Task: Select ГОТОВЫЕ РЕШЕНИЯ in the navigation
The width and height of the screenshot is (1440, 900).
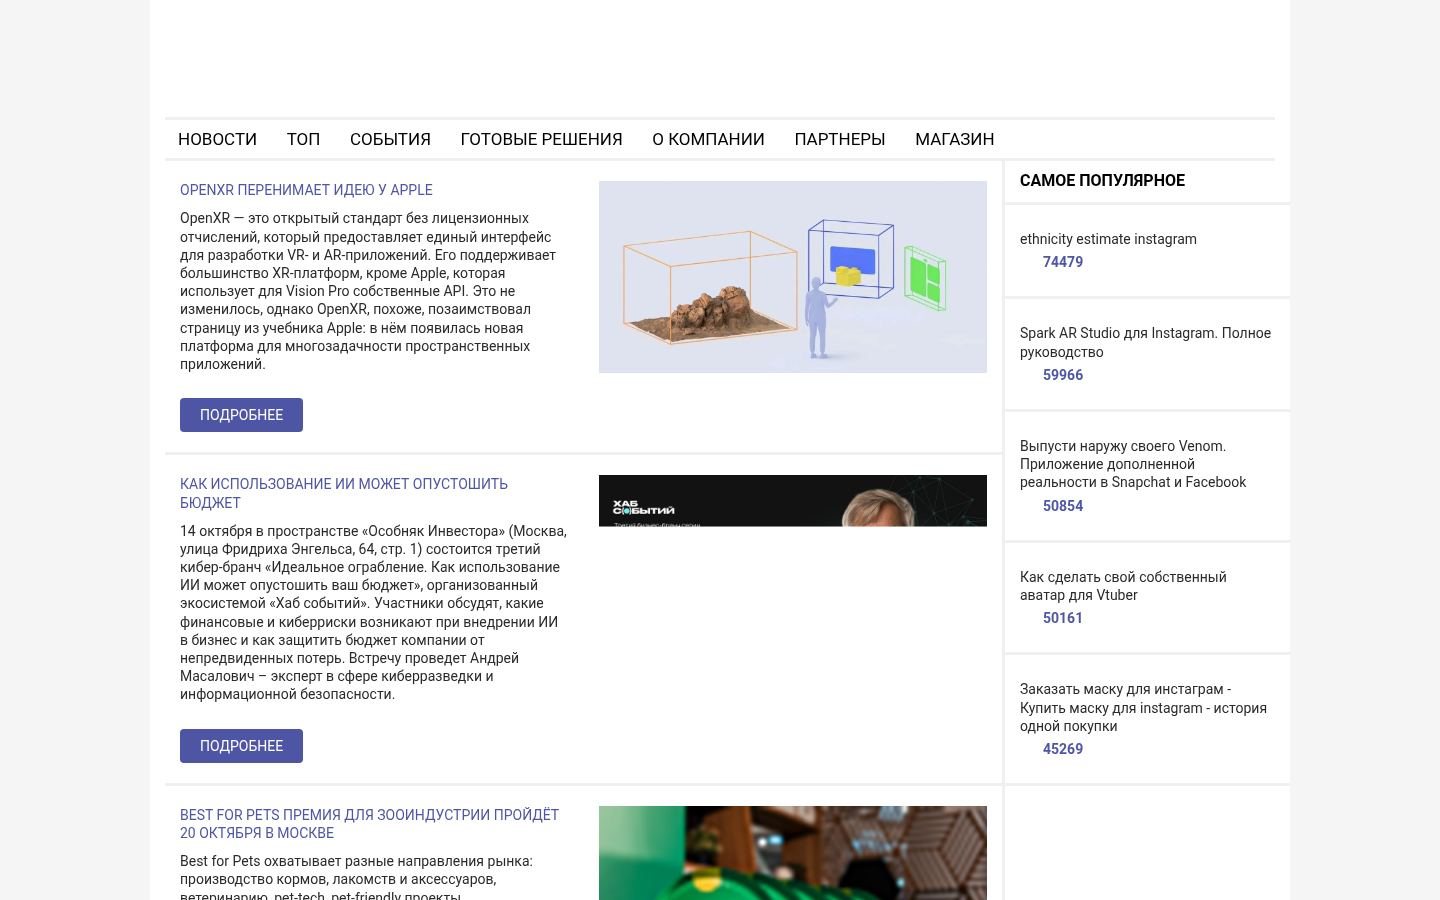Action: click(541, 139)
